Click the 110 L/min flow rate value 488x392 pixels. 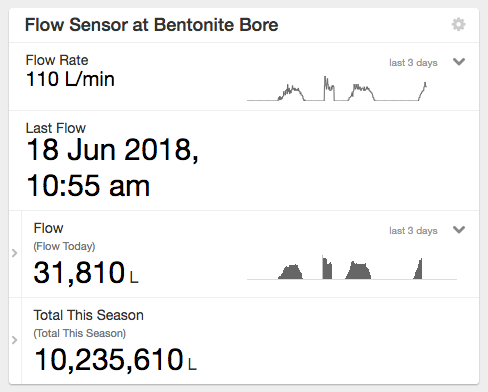(x=70, y=79)
